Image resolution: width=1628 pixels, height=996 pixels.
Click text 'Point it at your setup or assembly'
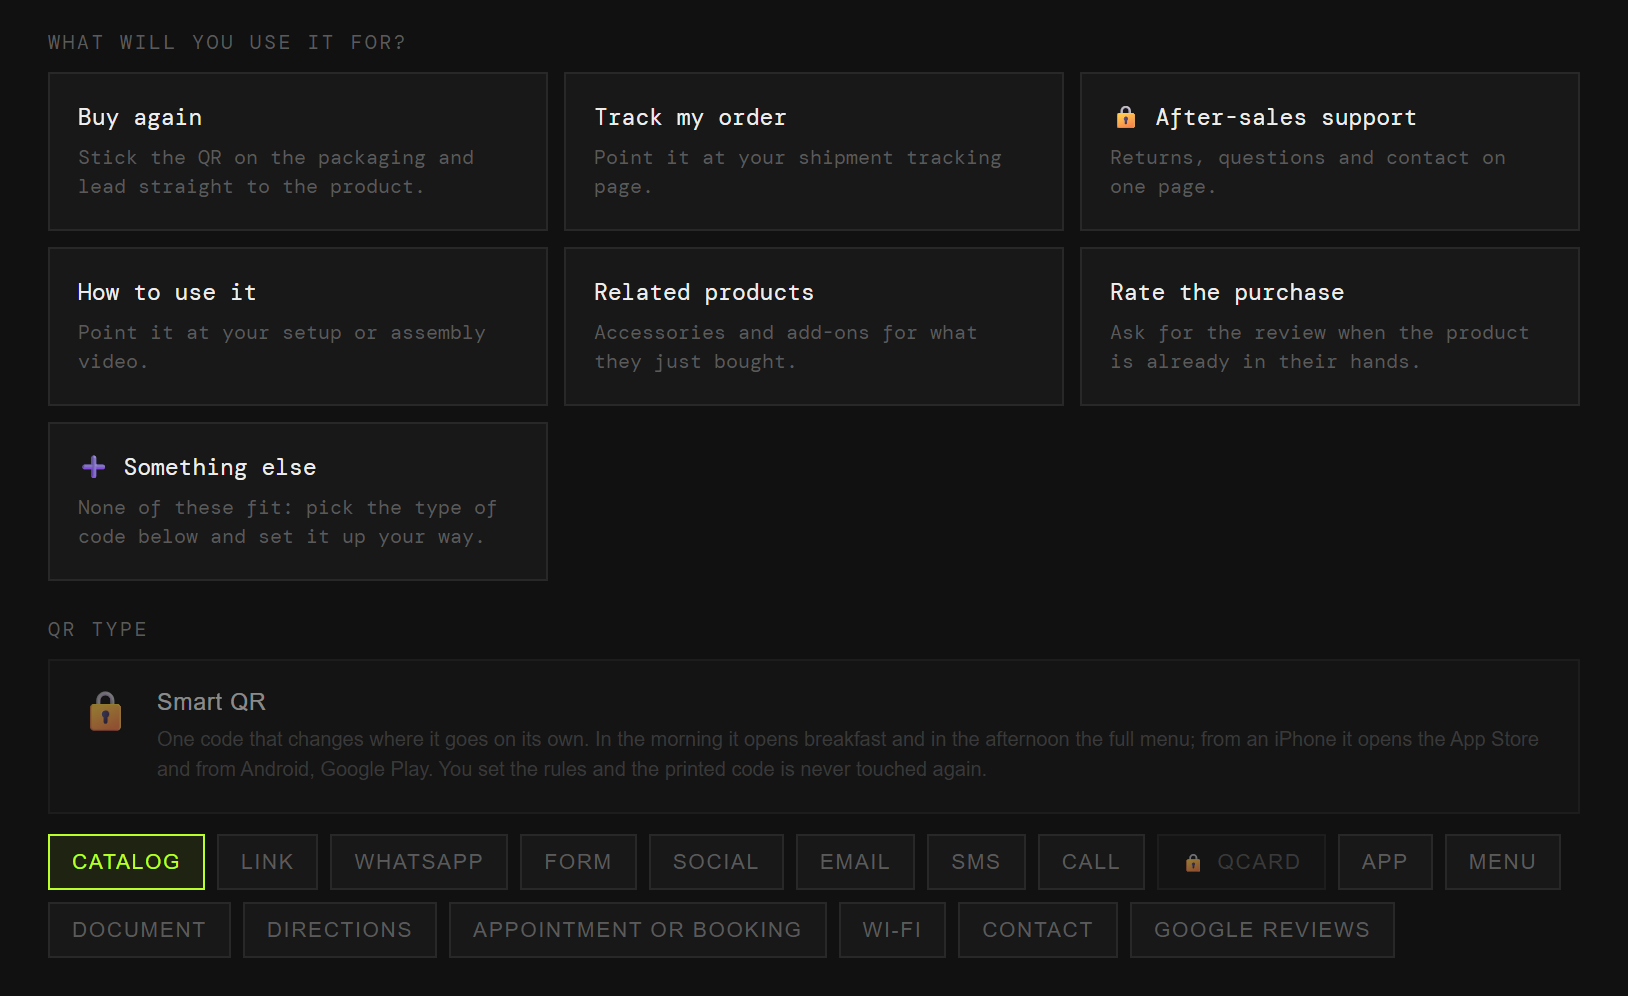coord(282,333)
